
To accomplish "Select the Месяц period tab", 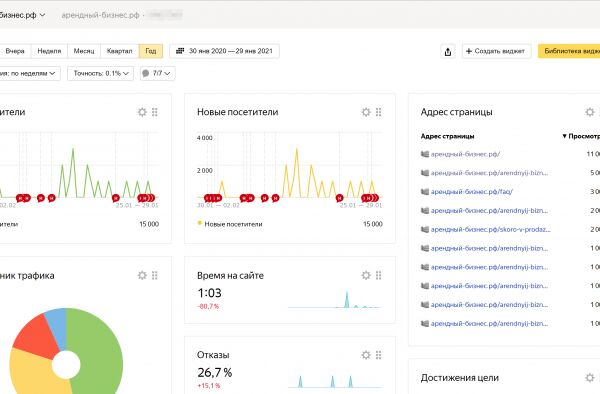I will 84,51.
